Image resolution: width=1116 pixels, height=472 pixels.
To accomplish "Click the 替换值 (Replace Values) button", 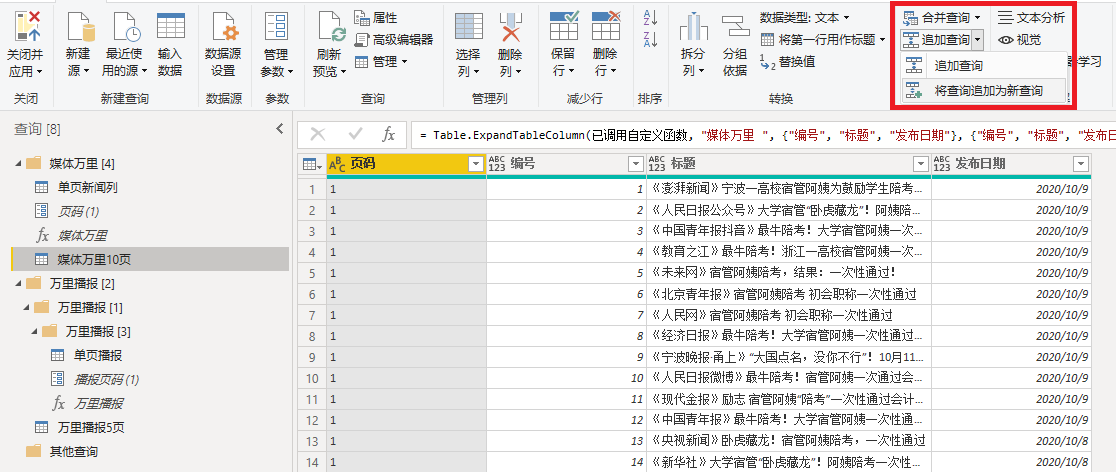I will [788, 61].
